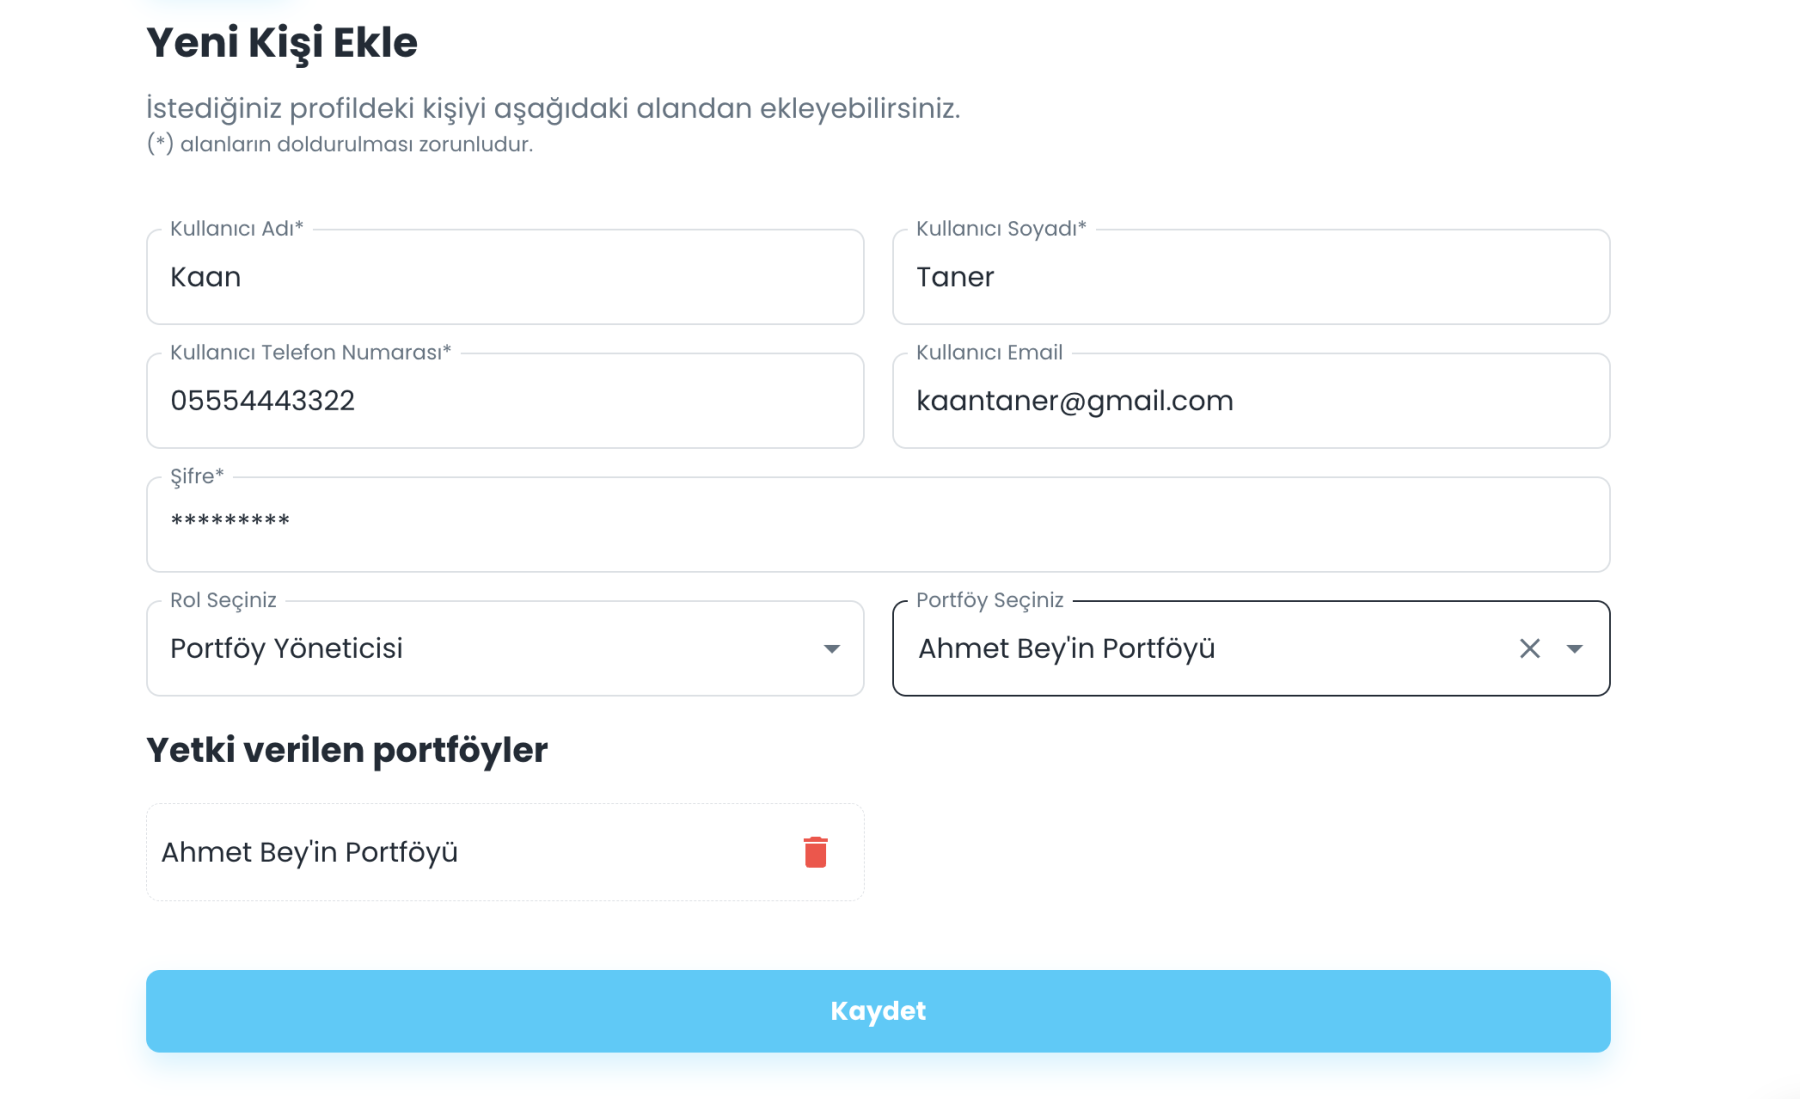
Task: Focus the Şifre password field
Action: click(x=878, y=525)
